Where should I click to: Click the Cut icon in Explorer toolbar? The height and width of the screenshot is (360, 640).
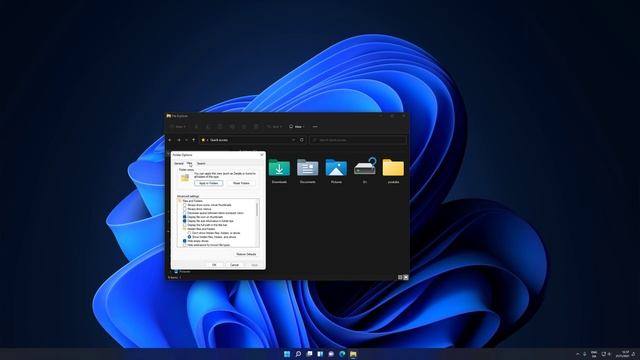(196, 127)
